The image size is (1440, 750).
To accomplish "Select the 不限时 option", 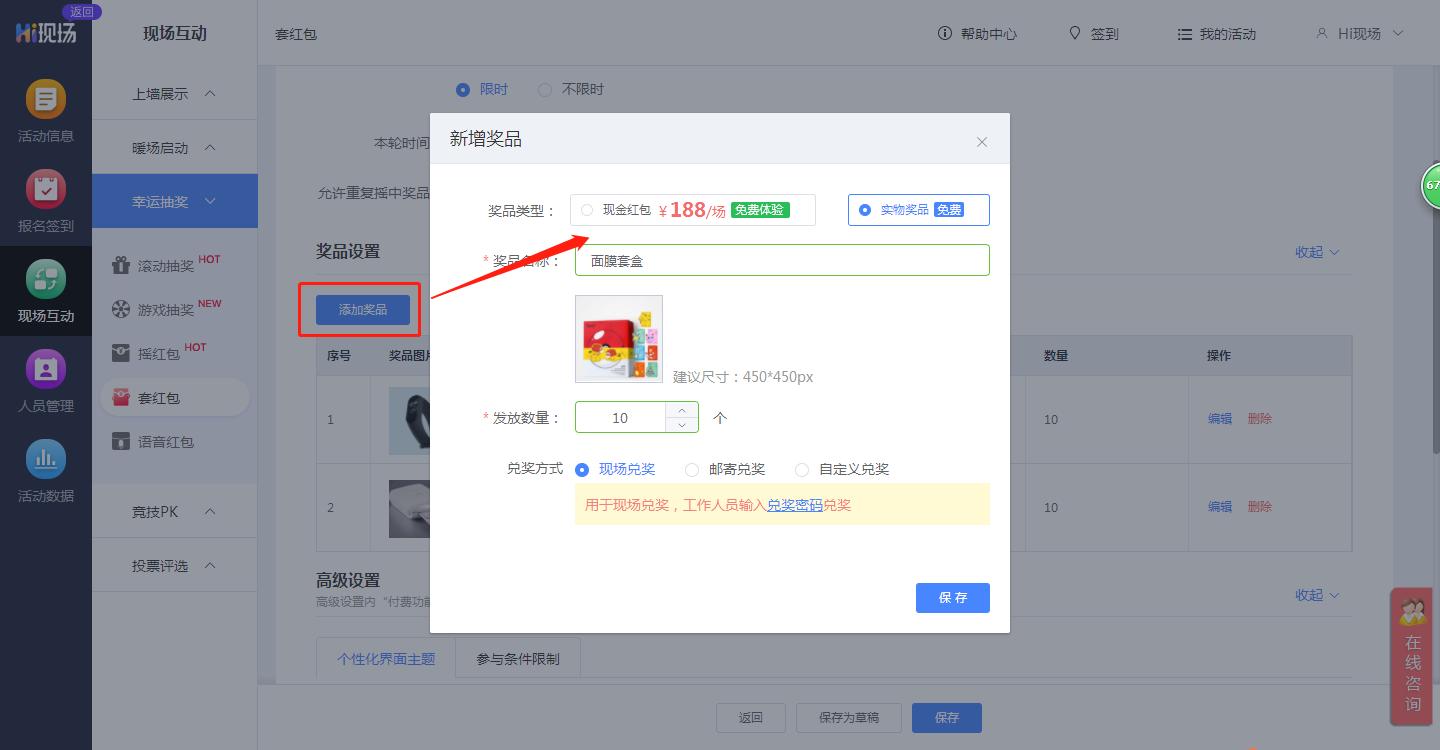I will click(x=545, y=89).
